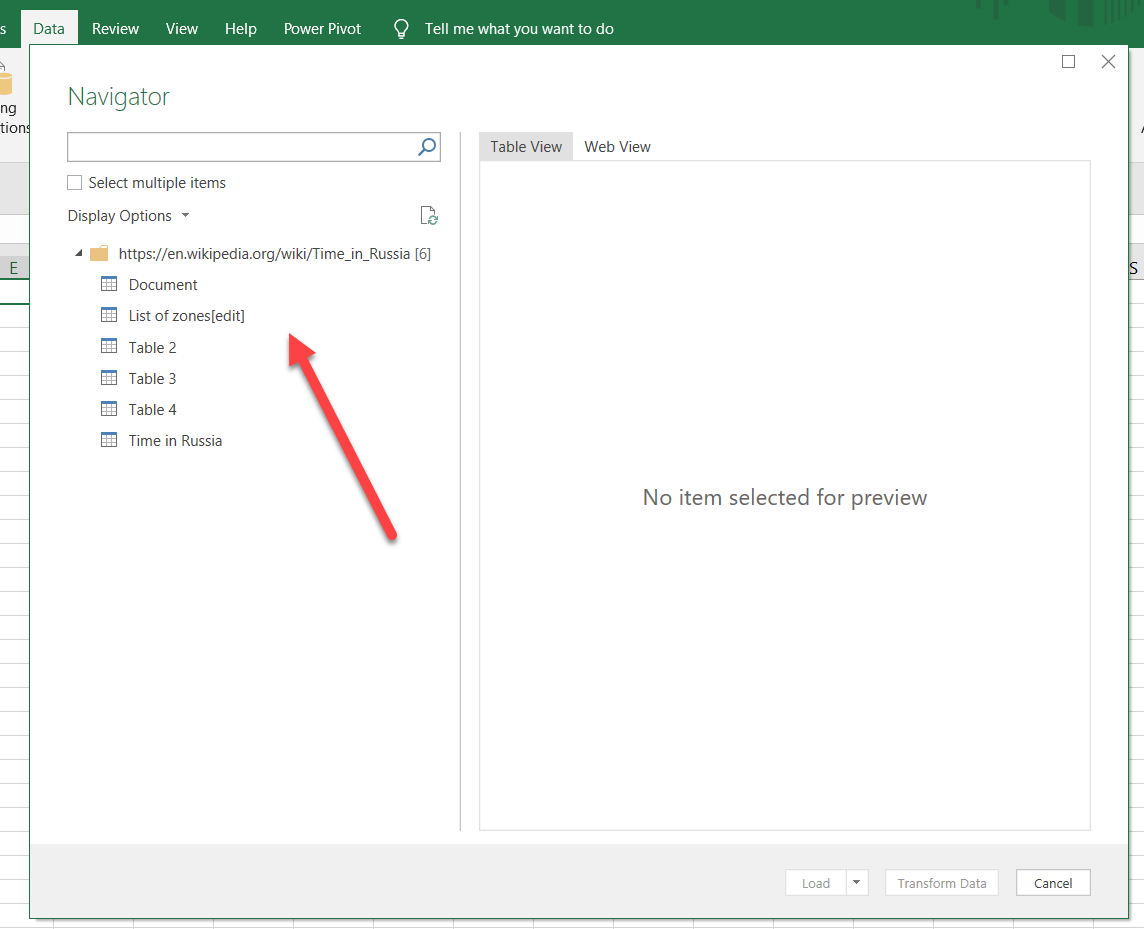
Task: Click the Cancel button
Action: click(x=1052, y=883)
